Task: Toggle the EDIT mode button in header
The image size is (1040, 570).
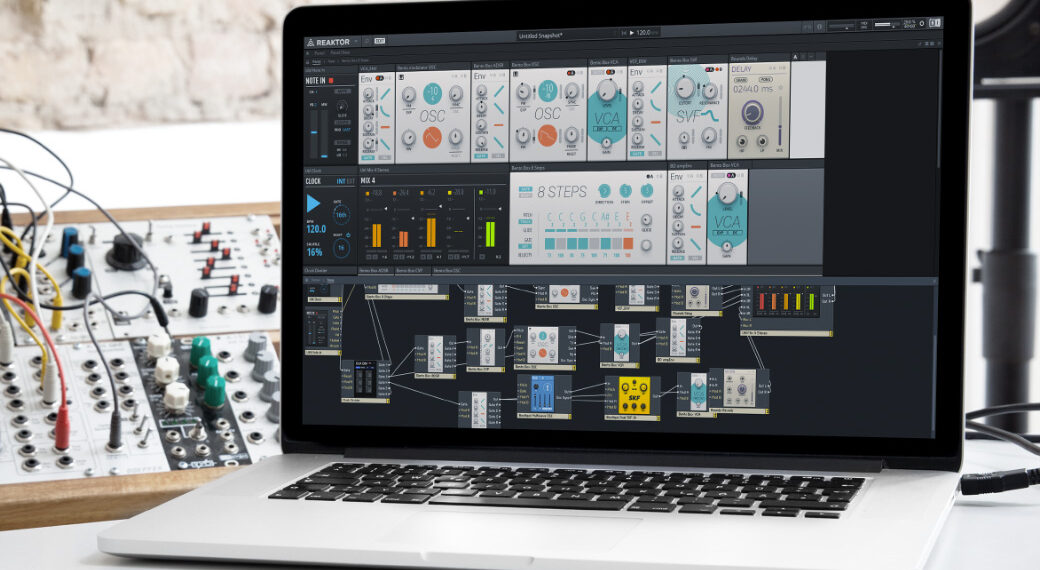Action: click(x=379, y=41)
